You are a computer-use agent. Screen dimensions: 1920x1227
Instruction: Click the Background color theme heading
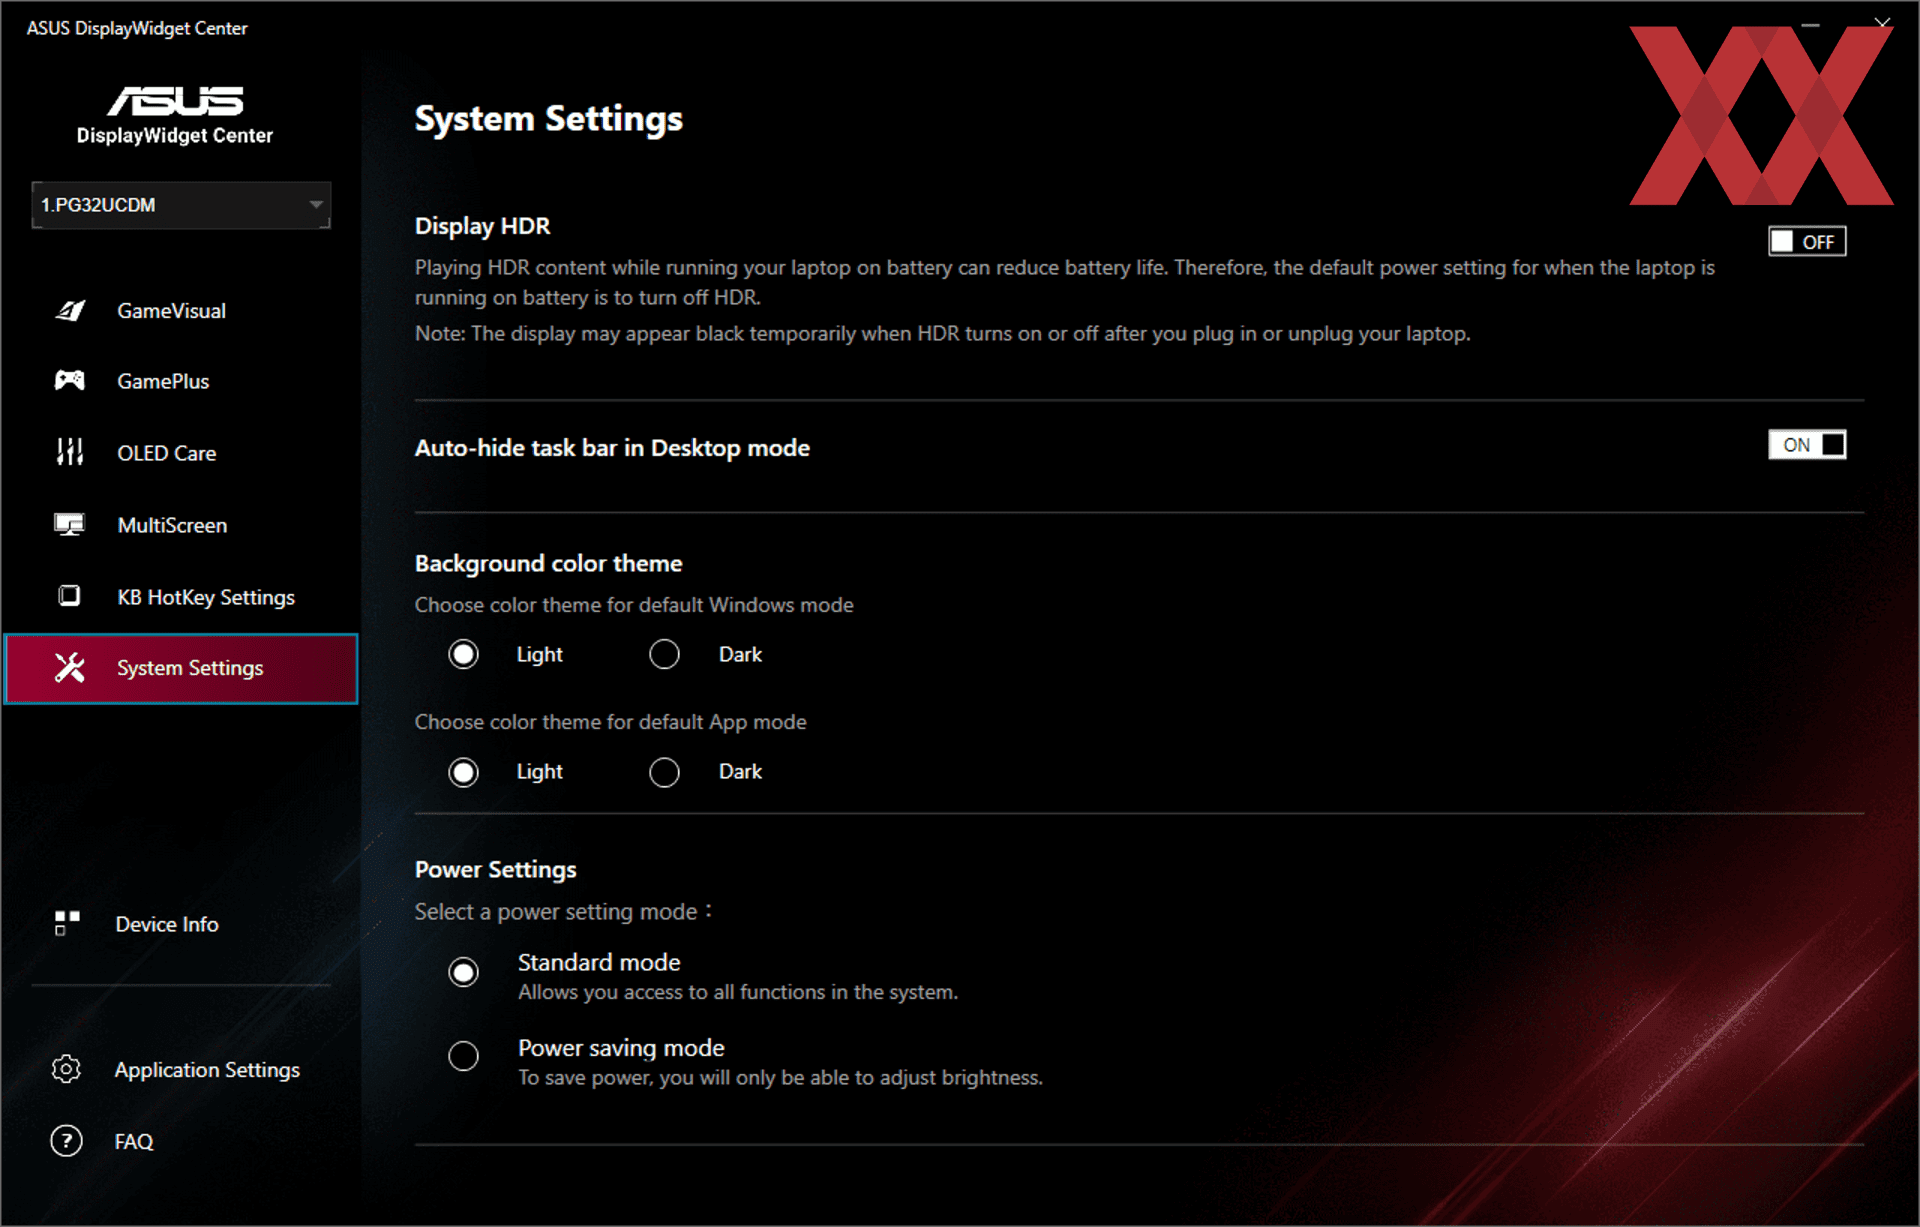coord(548,563)
